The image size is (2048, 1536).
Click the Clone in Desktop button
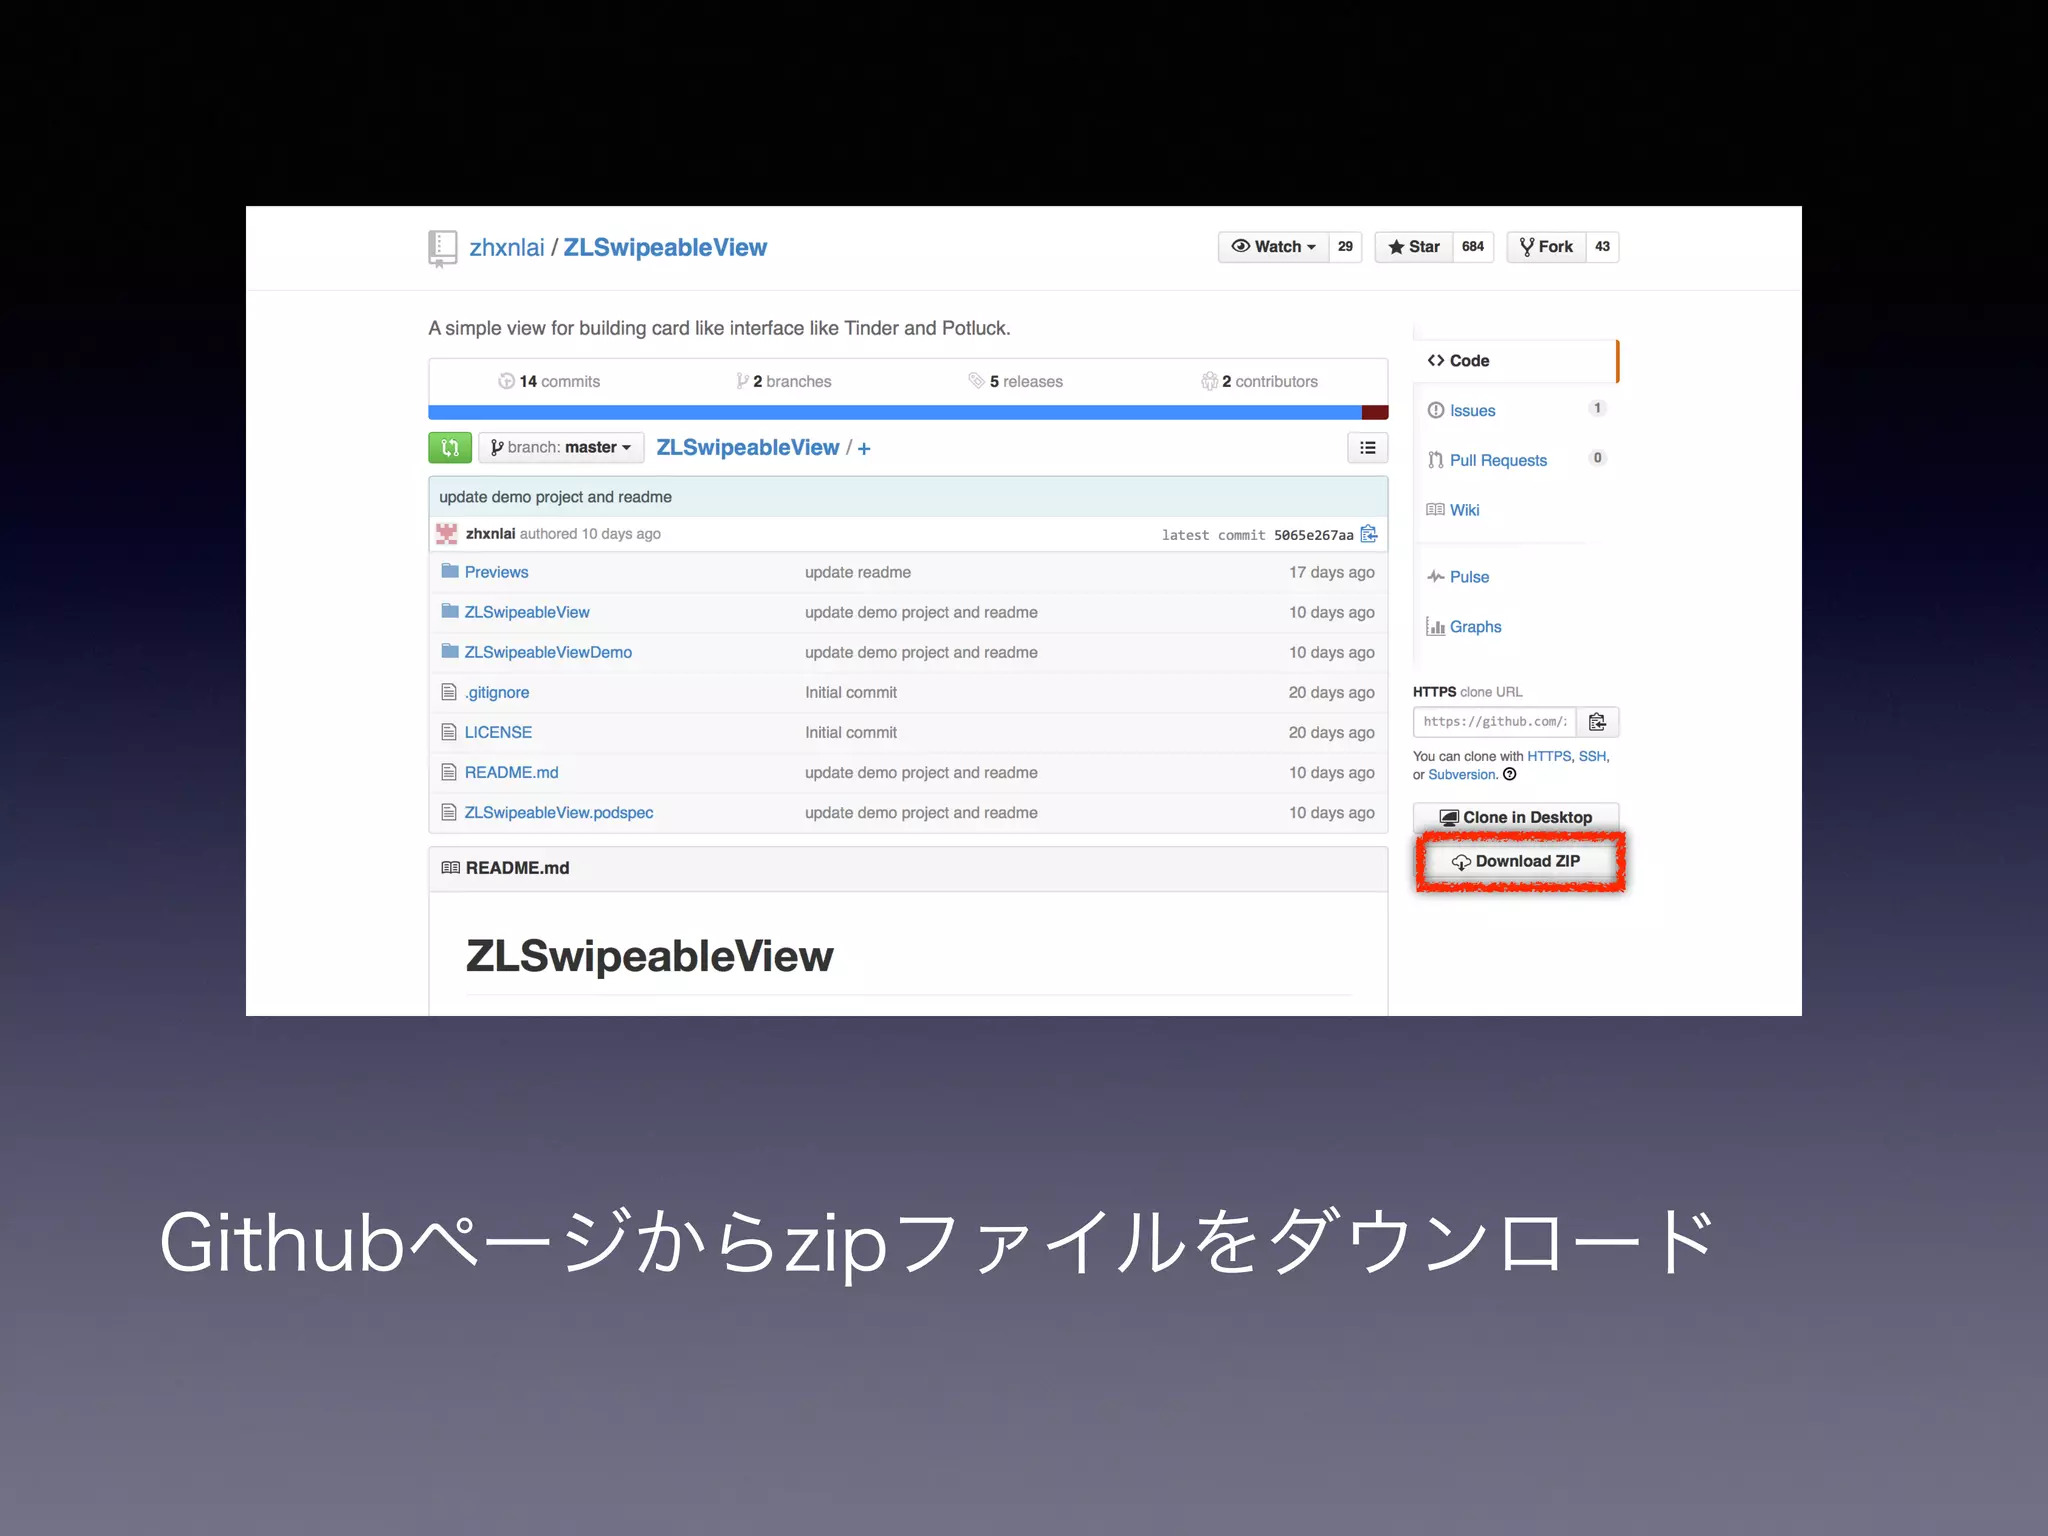pos(1516,817)
